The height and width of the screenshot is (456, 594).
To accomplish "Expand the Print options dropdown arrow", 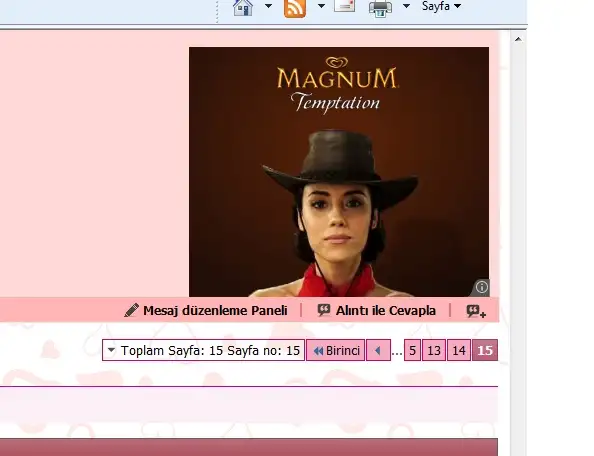I will pos(406,6).
